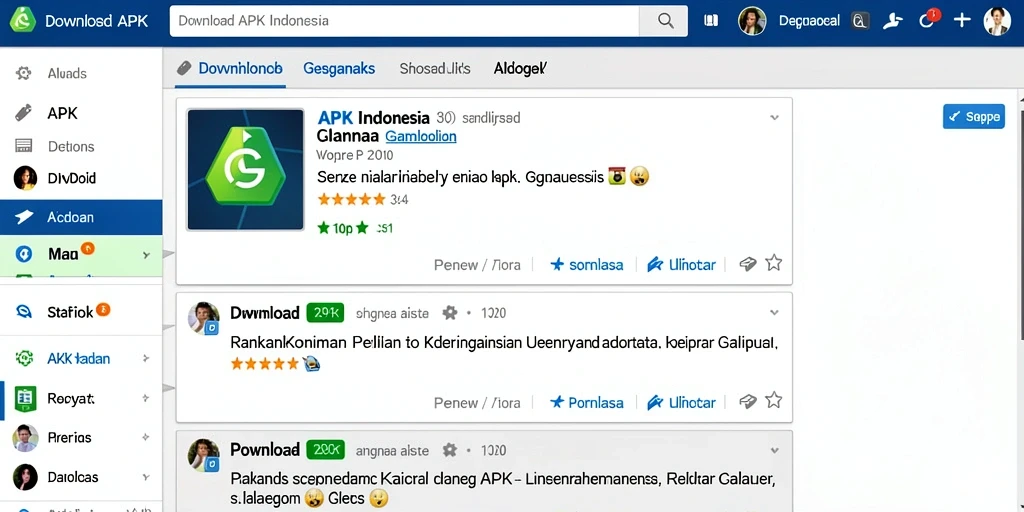Click the avatar beside Daiolcas

(25, 477)
